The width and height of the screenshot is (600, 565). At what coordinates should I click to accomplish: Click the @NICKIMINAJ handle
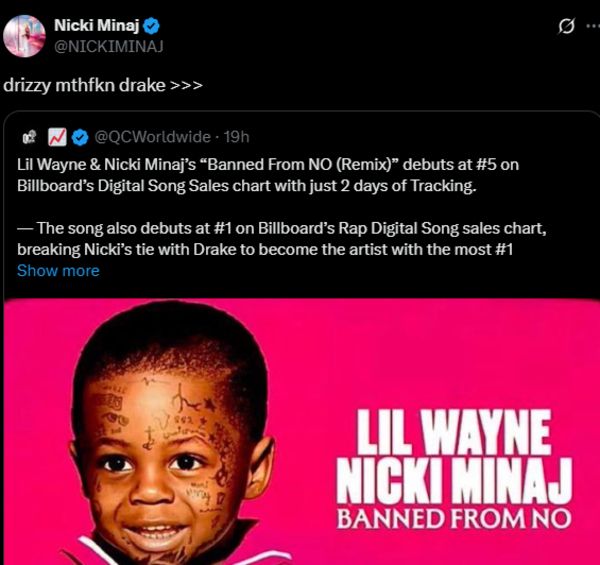coord(109,47)
